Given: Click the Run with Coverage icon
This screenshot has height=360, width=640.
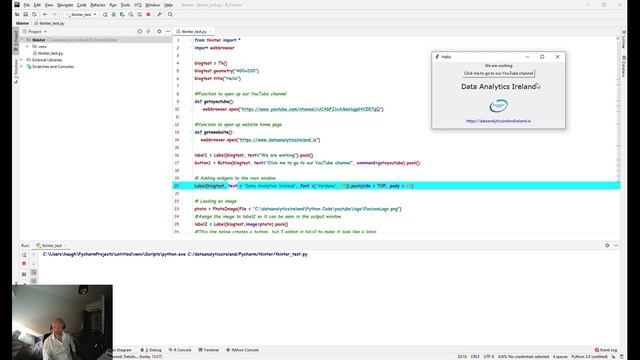Looking at the screenshot, I should (x=122, y=14).
